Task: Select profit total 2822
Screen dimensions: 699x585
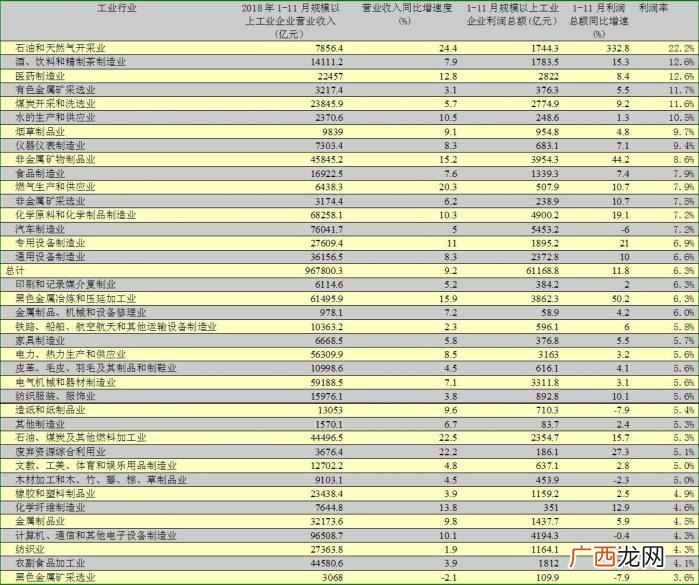Action: [x=548, y=76]
